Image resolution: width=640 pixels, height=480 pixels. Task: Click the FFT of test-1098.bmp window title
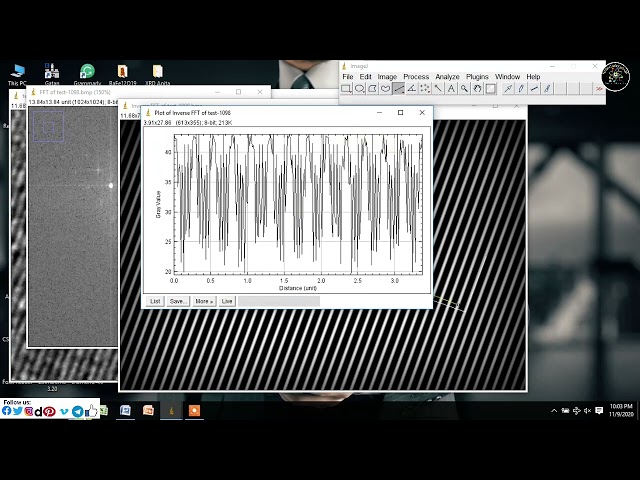point(75,92)
